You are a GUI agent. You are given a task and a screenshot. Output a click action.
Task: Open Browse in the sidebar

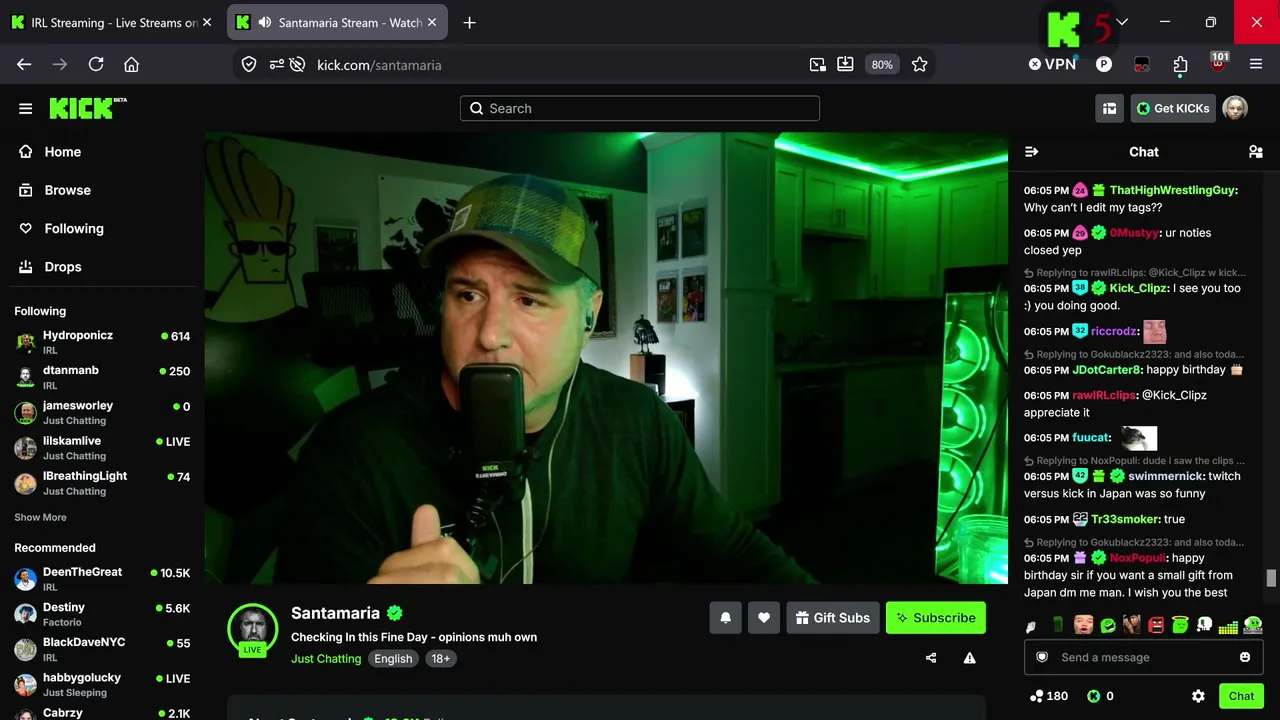pyautogui.click(x=67, y=190)
